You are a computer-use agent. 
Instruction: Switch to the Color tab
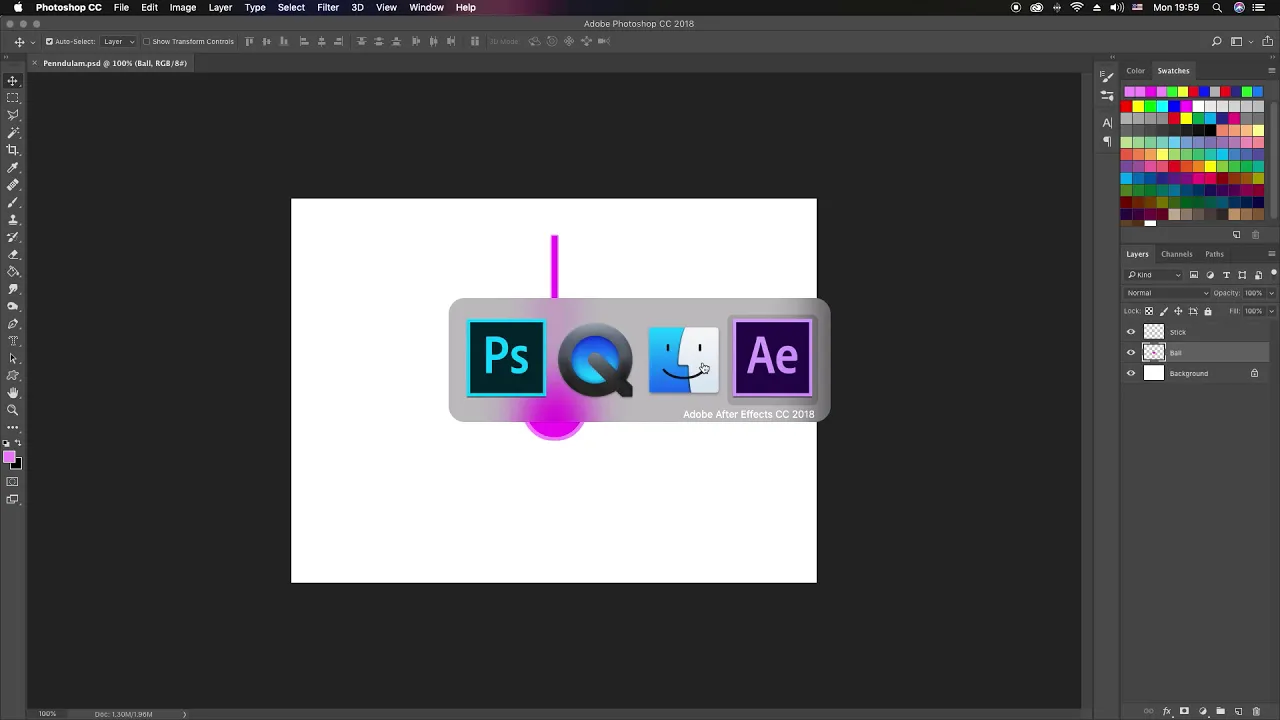[x=1135, y=71]
